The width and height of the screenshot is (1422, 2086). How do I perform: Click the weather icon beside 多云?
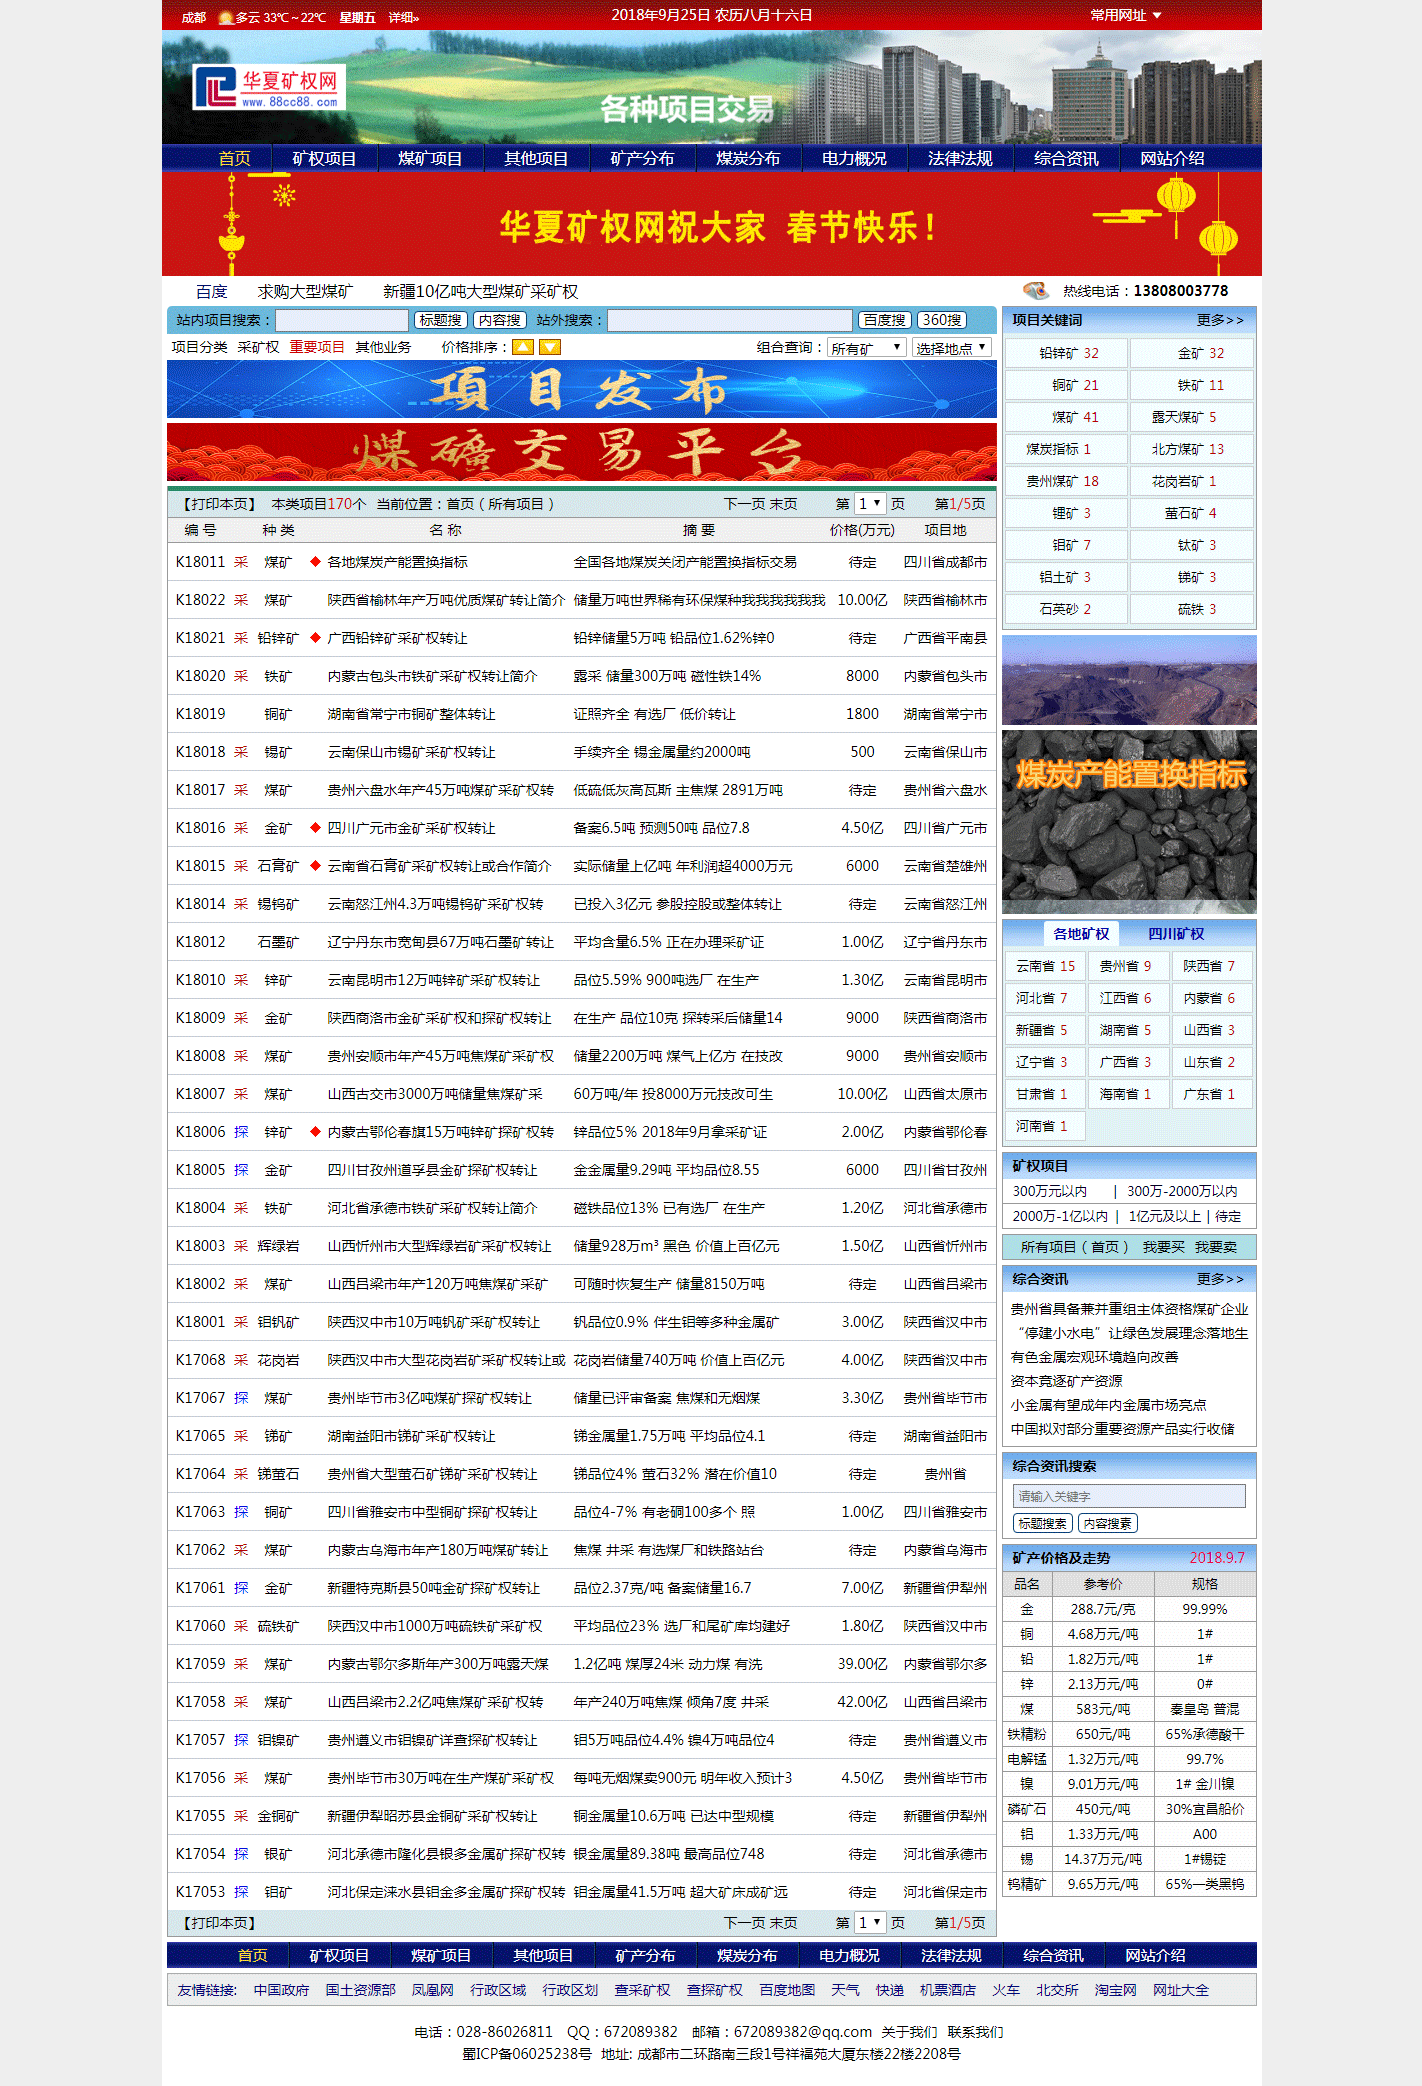point(225,17)
